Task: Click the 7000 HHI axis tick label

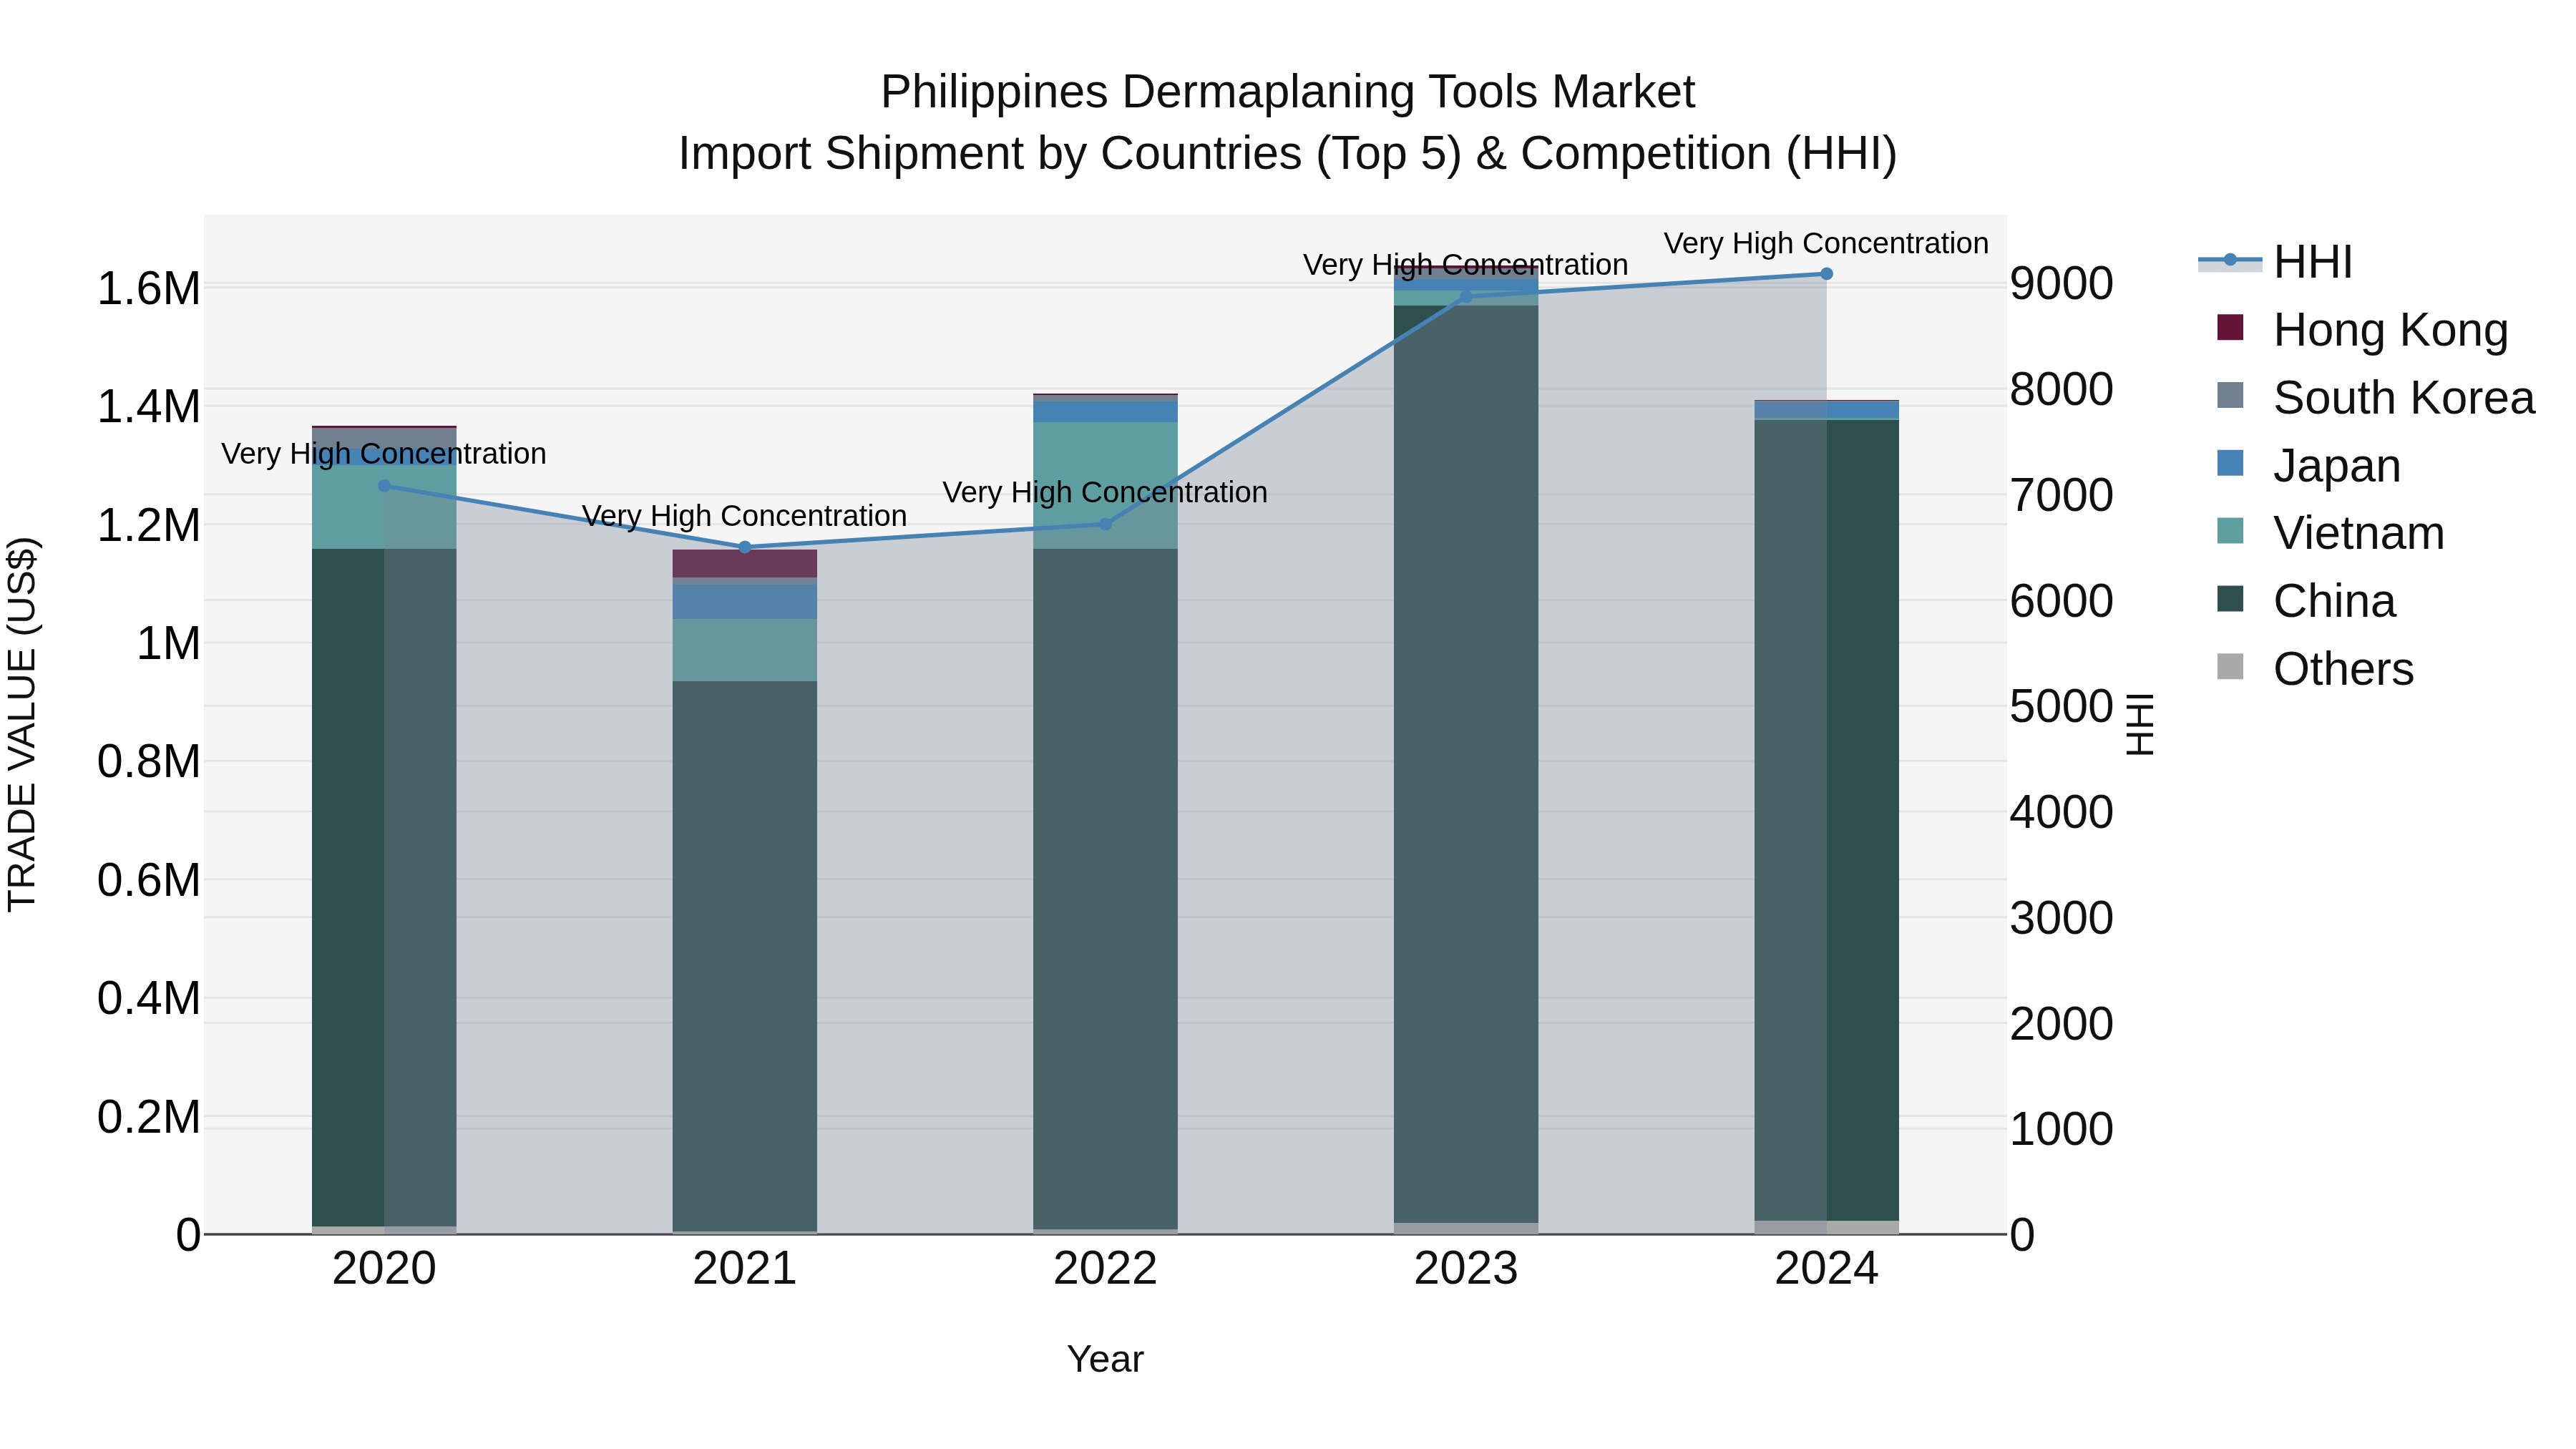Action: pyautogui.click(x=2062, y=495)
